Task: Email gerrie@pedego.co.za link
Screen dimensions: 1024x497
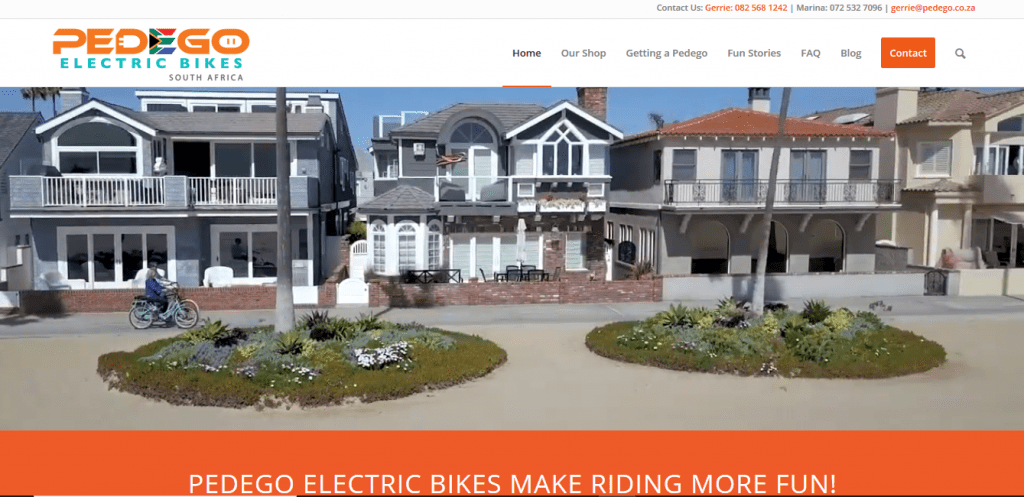Action: [933, 8]
